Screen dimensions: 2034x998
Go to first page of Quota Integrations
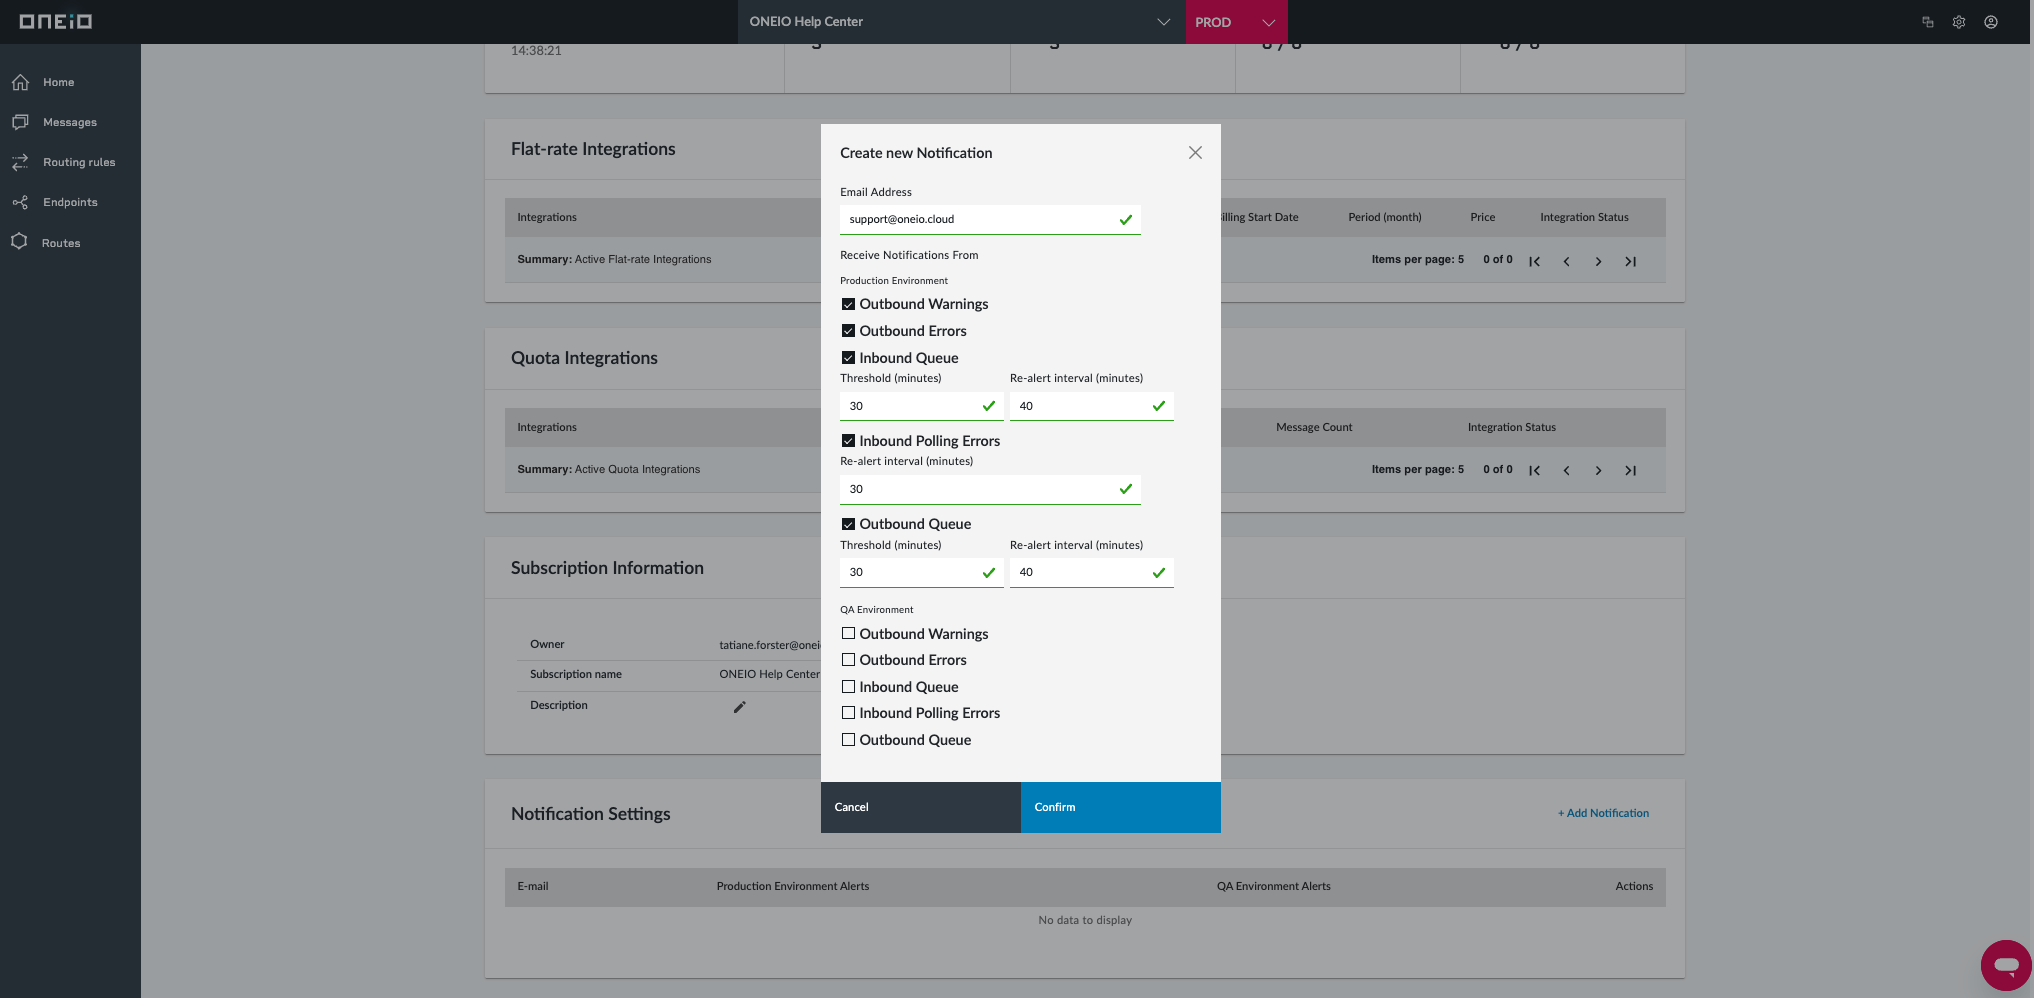pos(1534,471)
